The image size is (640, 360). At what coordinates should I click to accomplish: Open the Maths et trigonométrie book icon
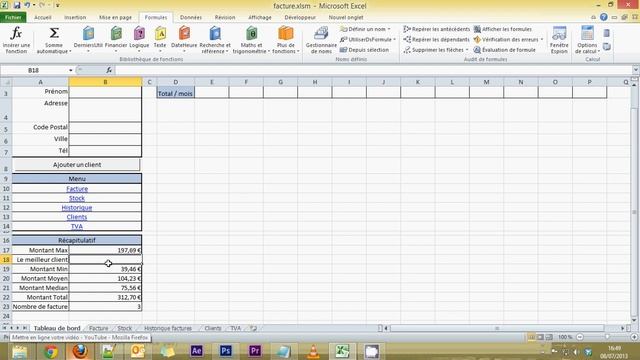(x=251, y=33)
